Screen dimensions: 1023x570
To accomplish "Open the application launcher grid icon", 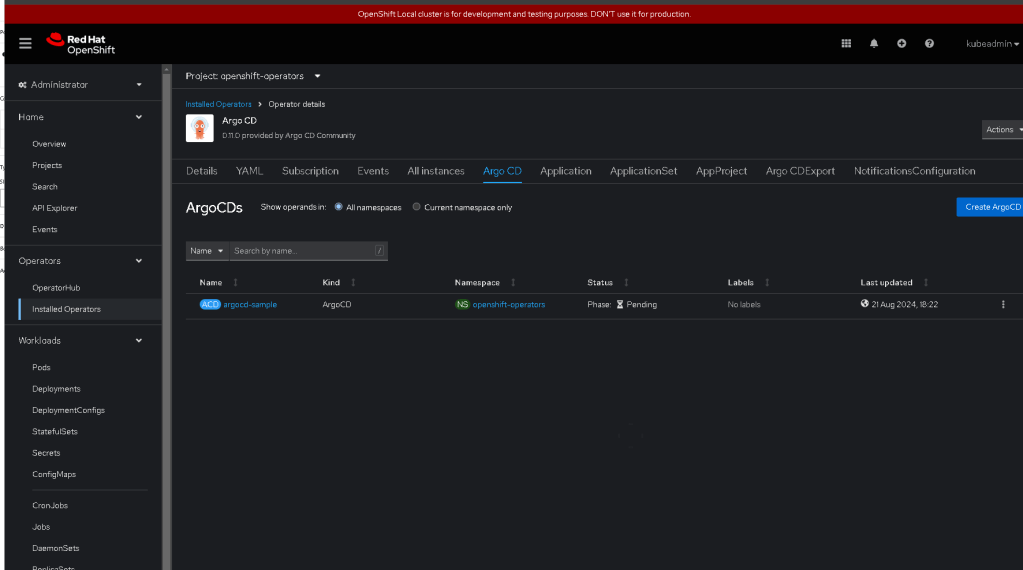I will 846,44.
